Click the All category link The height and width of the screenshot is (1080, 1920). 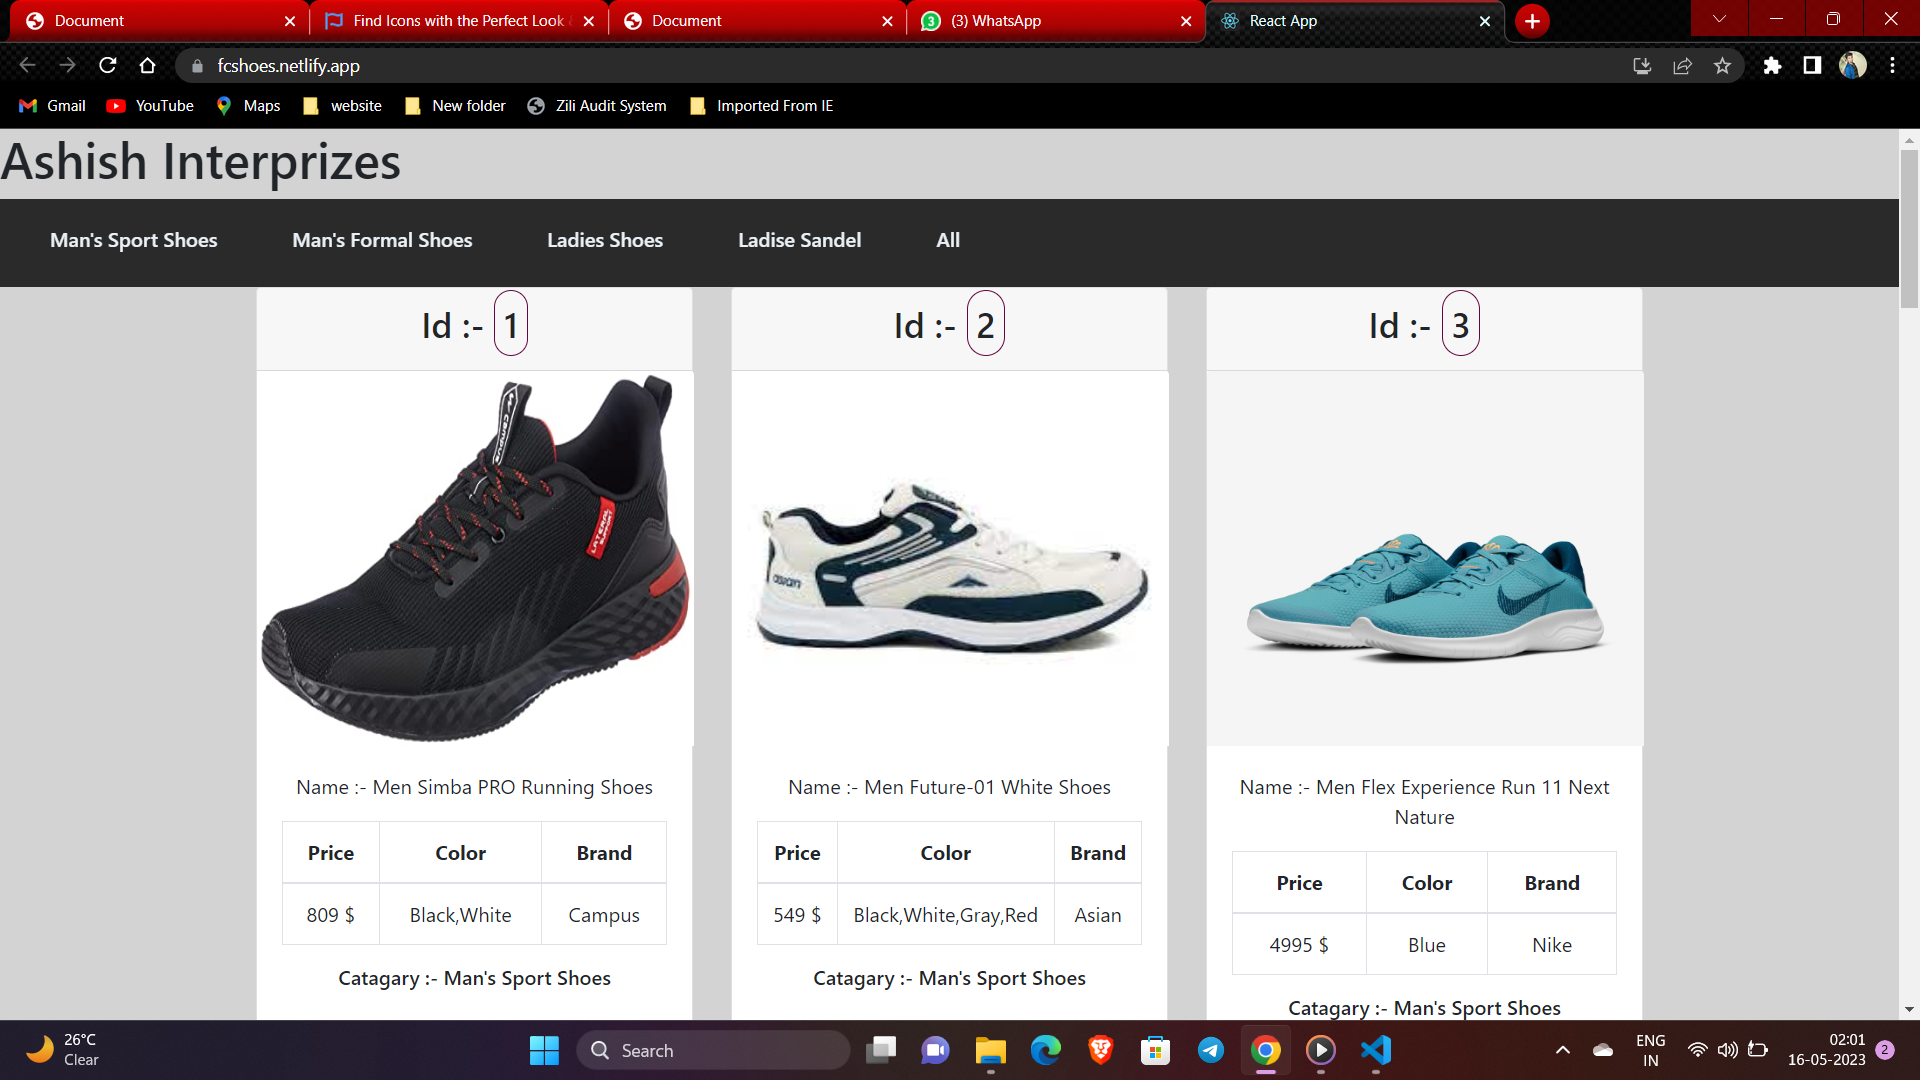pos(947,240)
